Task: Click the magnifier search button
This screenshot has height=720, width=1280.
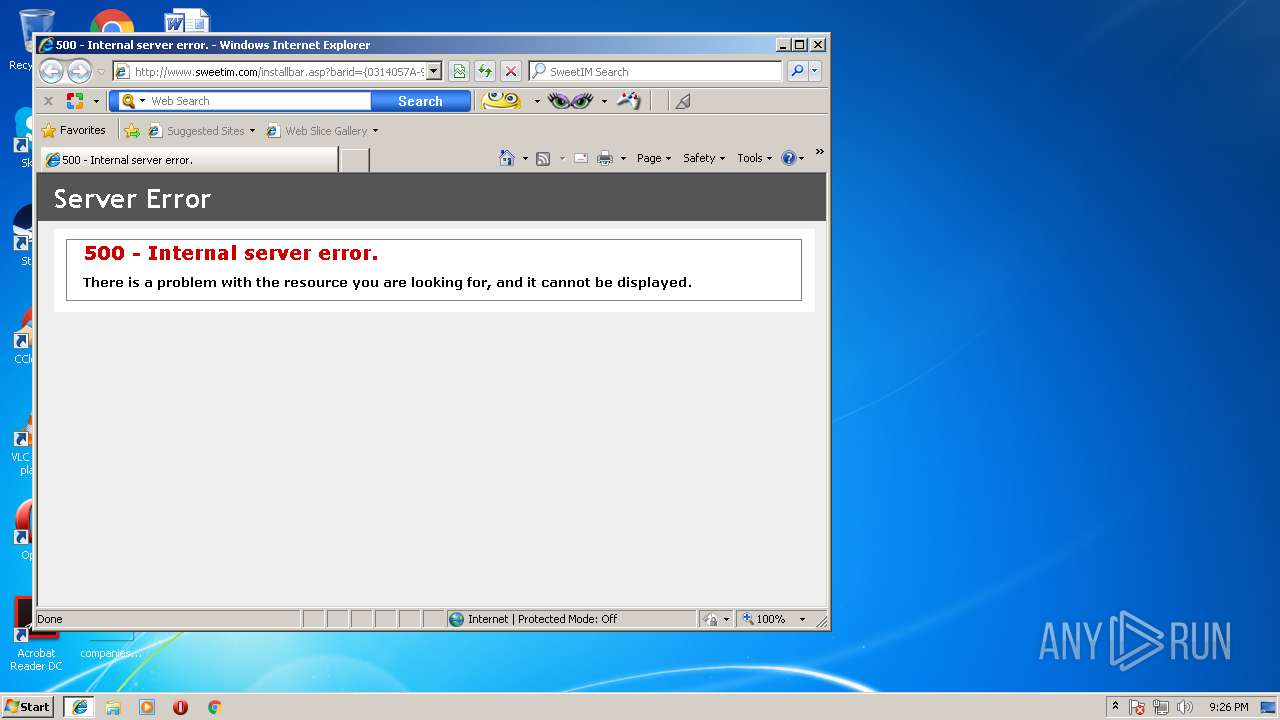Action: point(797,71)
